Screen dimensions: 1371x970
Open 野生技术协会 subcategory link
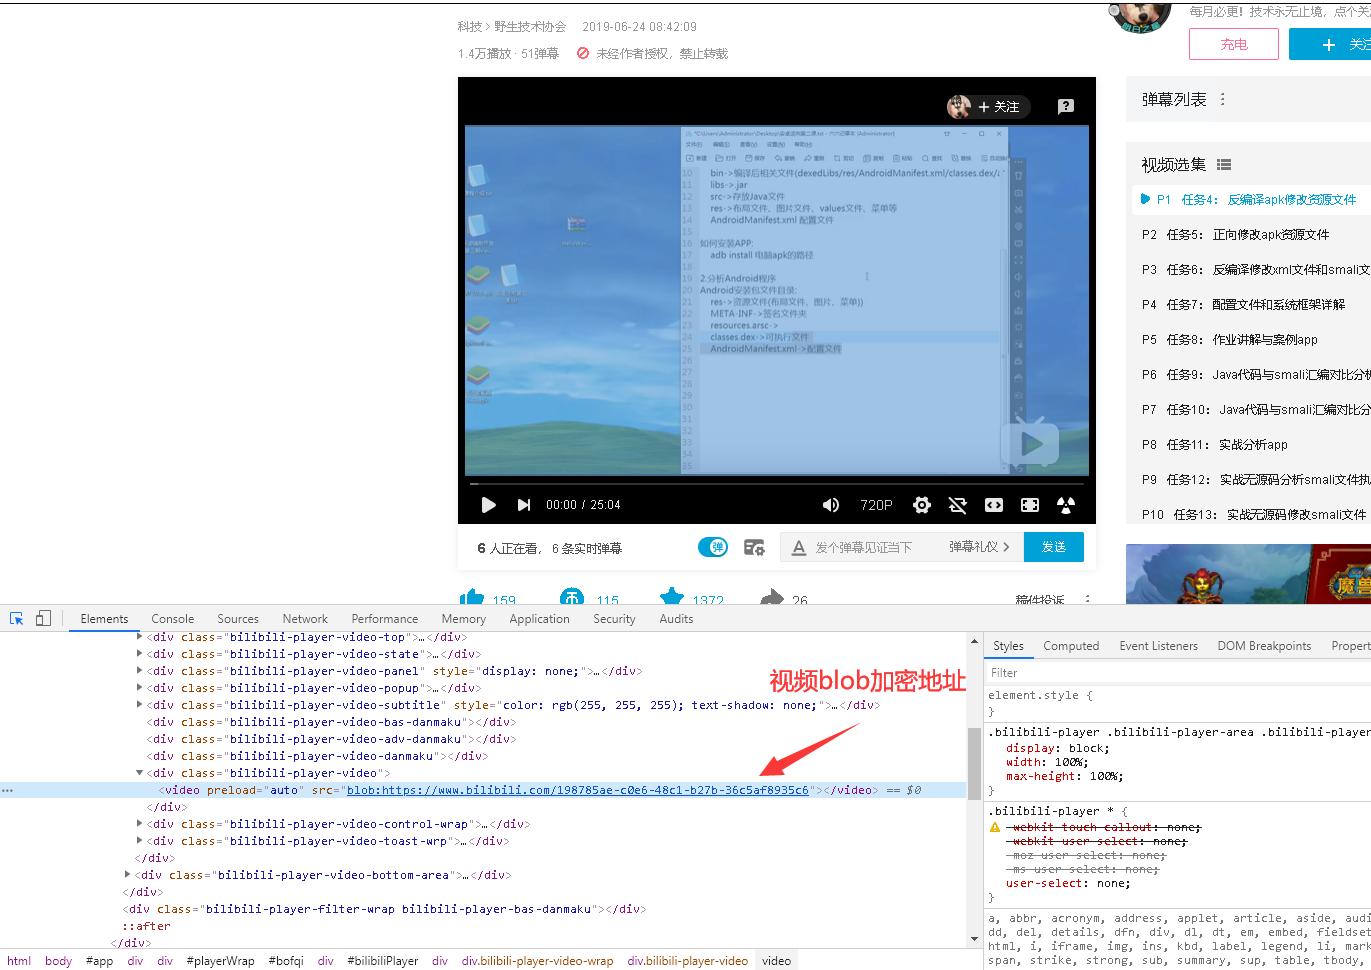click(530, 27)
